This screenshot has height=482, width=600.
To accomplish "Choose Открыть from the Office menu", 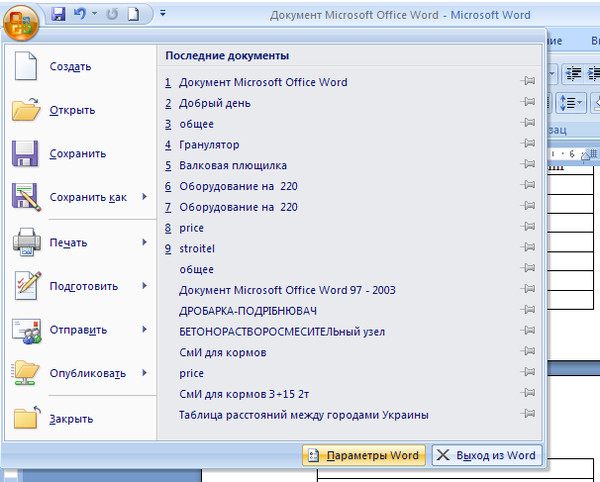I will pyautogui.click(x=81, y=110).
